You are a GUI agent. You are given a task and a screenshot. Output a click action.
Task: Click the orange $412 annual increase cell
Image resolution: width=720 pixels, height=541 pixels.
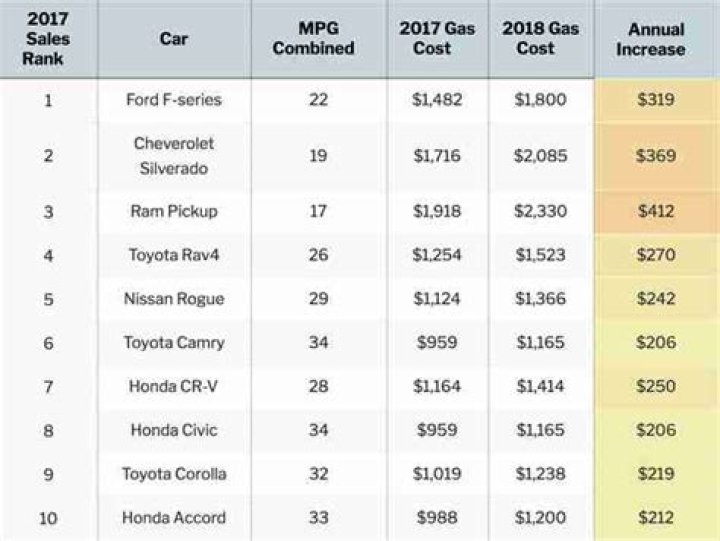(656, 212)
